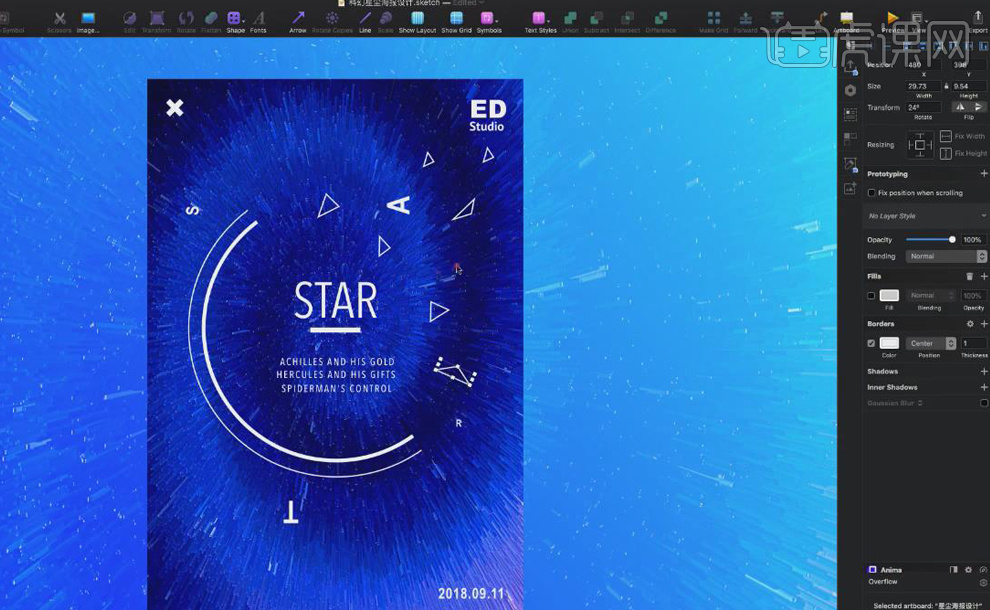The image size is (990, 610).
Task: Open the No Layer Style dropdown
Action: [926, 216]
